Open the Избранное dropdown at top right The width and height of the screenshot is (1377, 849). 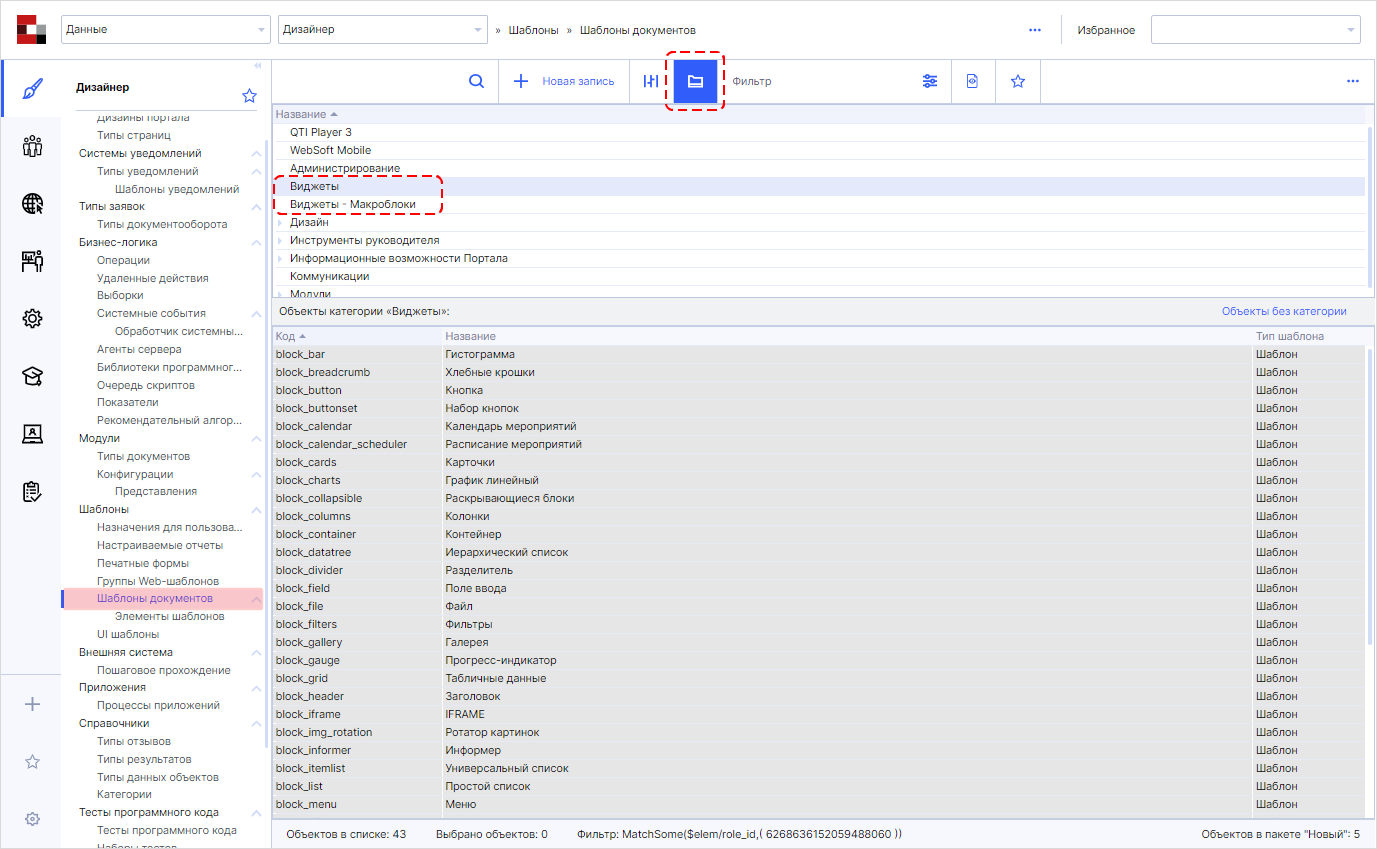pos(1255,29)
